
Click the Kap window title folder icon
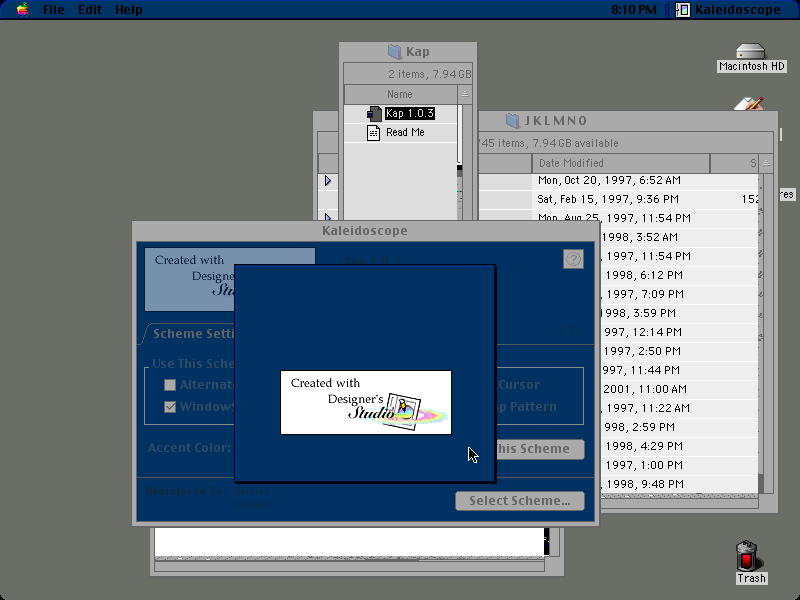tap(394, 52)
